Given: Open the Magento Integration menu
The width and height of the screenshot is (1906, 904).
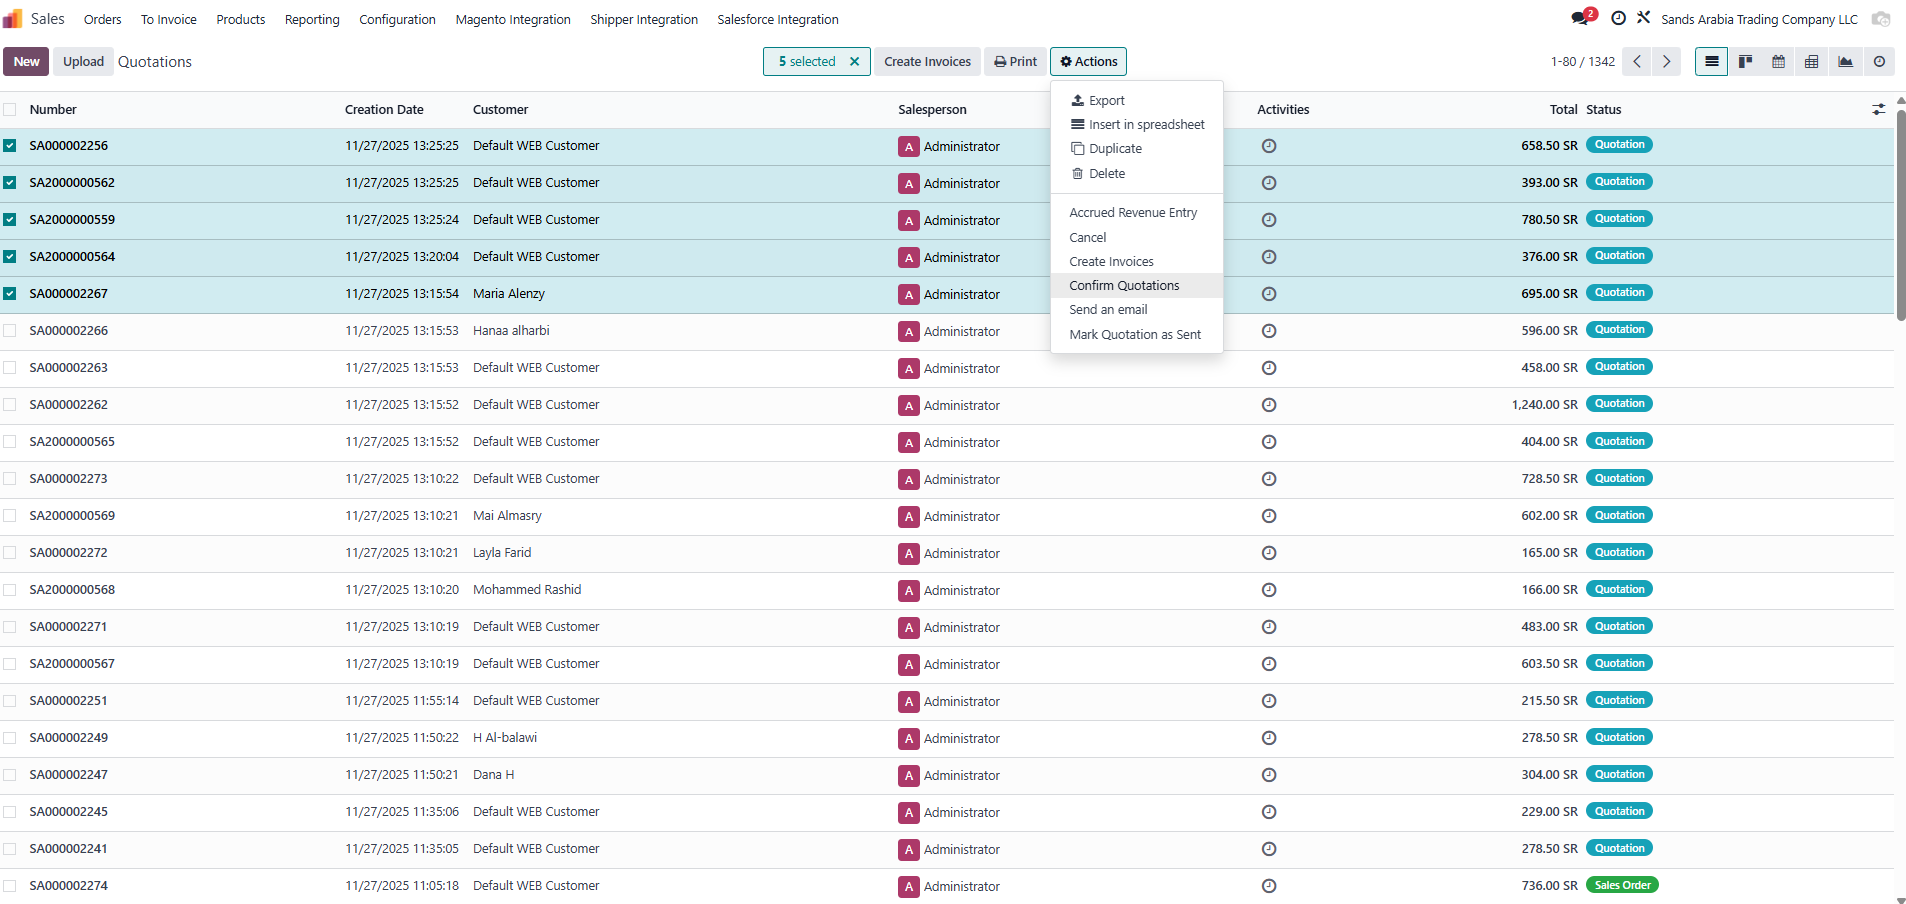Looking at the screenshot, I should 513,19.
